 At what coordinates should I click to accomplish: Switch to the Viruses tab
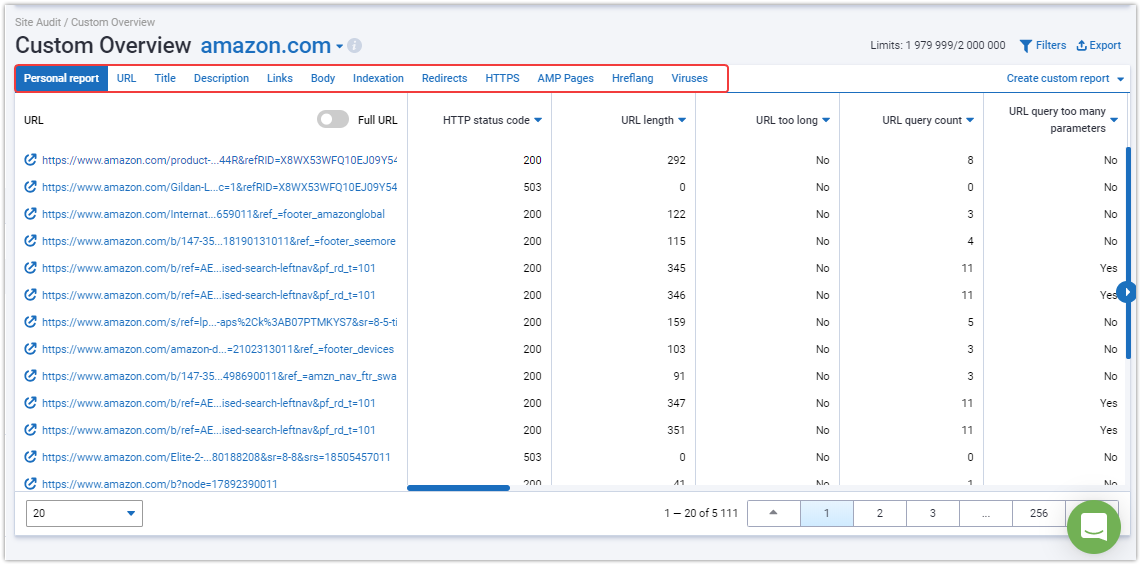[x=690, y=79]
